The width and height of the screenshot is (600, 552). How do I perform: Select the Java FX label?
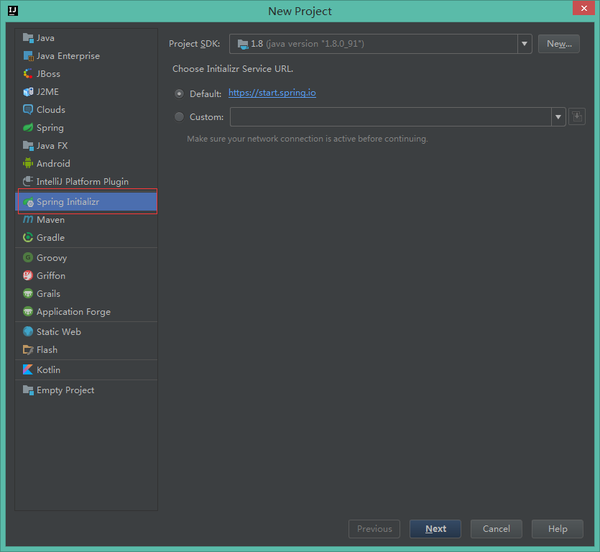point(52,146)
